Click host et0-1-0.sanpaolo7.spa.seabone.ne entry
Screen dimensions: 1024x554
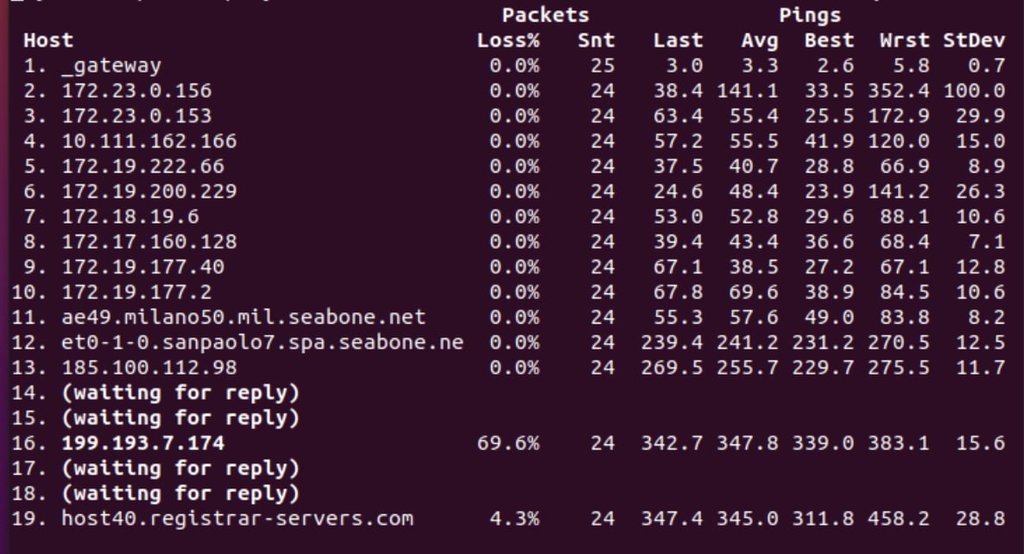click(x=263, y=342)
